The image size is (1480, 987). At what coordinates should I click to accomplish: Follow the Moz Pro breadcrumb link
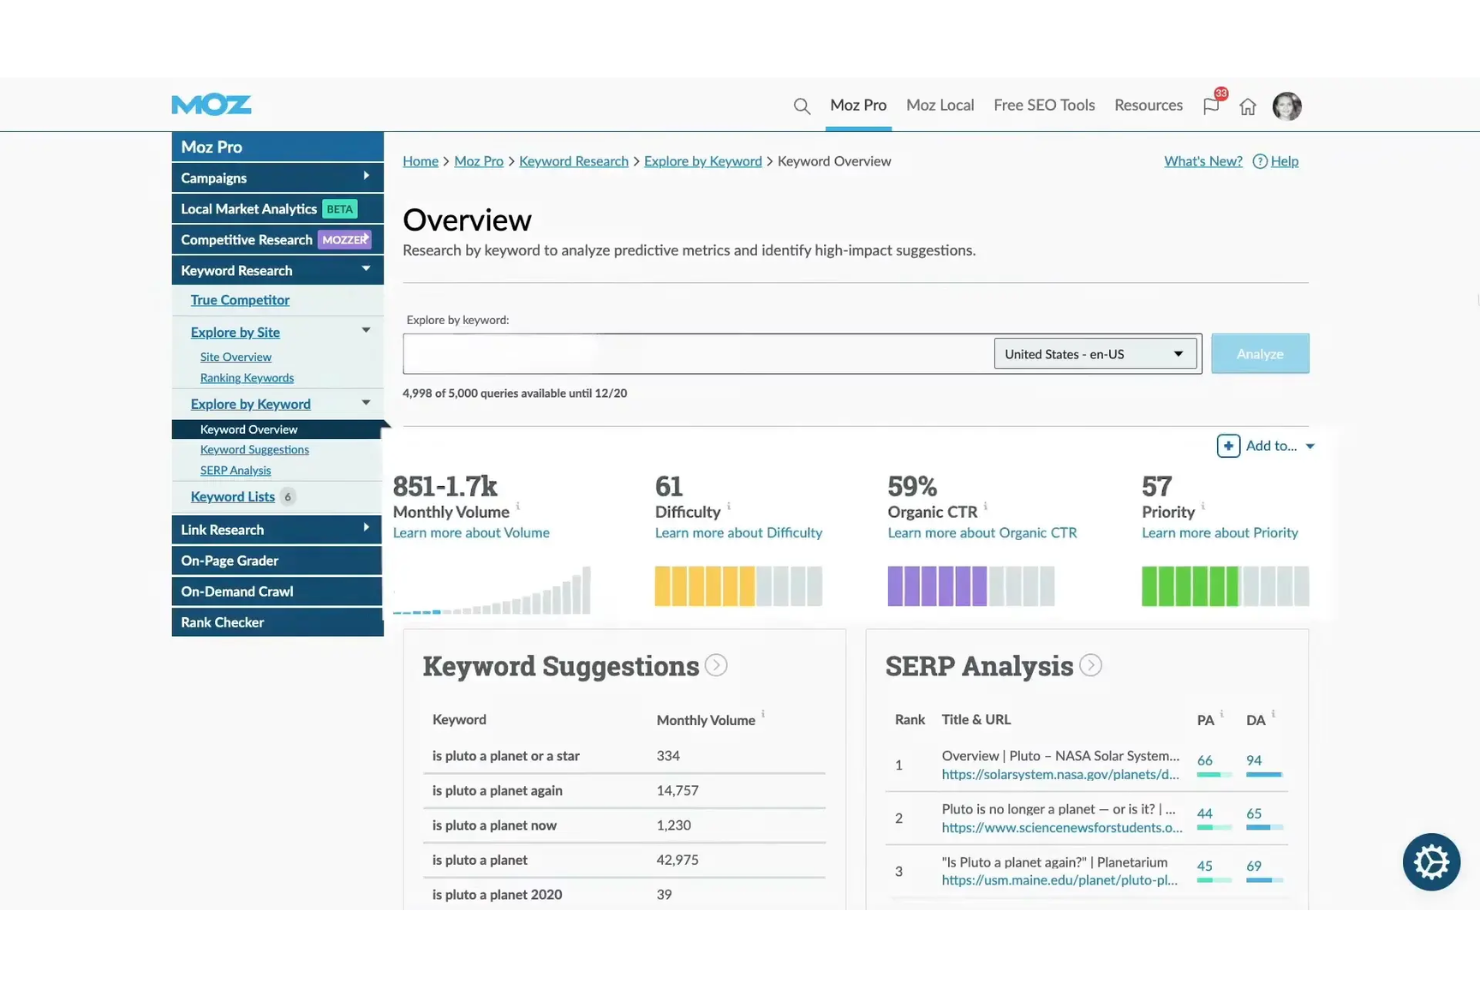click(479, 161)
